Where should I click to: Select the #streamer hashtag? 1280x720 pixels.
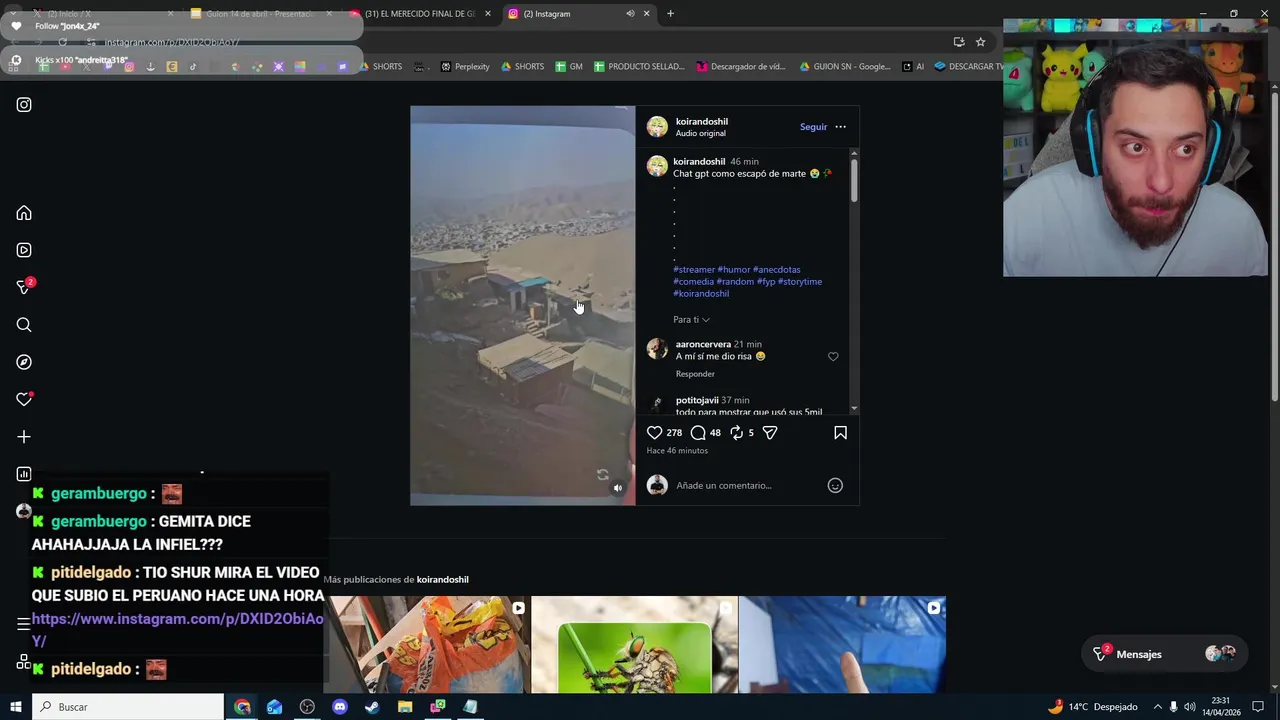[x=694, y=270]
